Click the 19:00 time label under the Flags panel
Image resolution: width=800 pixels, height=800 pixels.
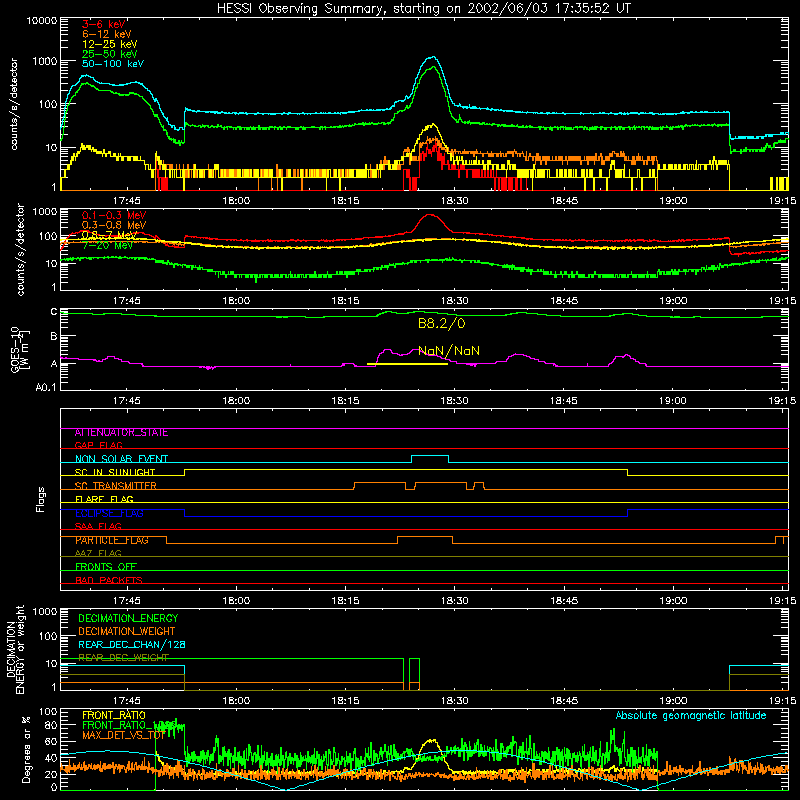[x=673, y=601]
